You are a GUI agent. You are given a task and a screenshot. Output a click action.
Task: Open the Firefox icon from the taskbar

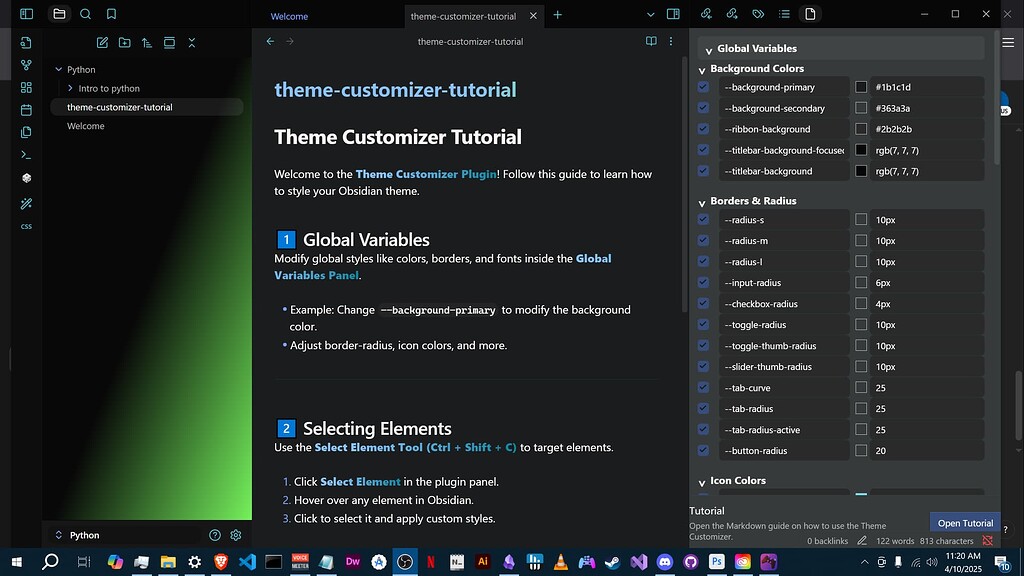coord(222,562)
